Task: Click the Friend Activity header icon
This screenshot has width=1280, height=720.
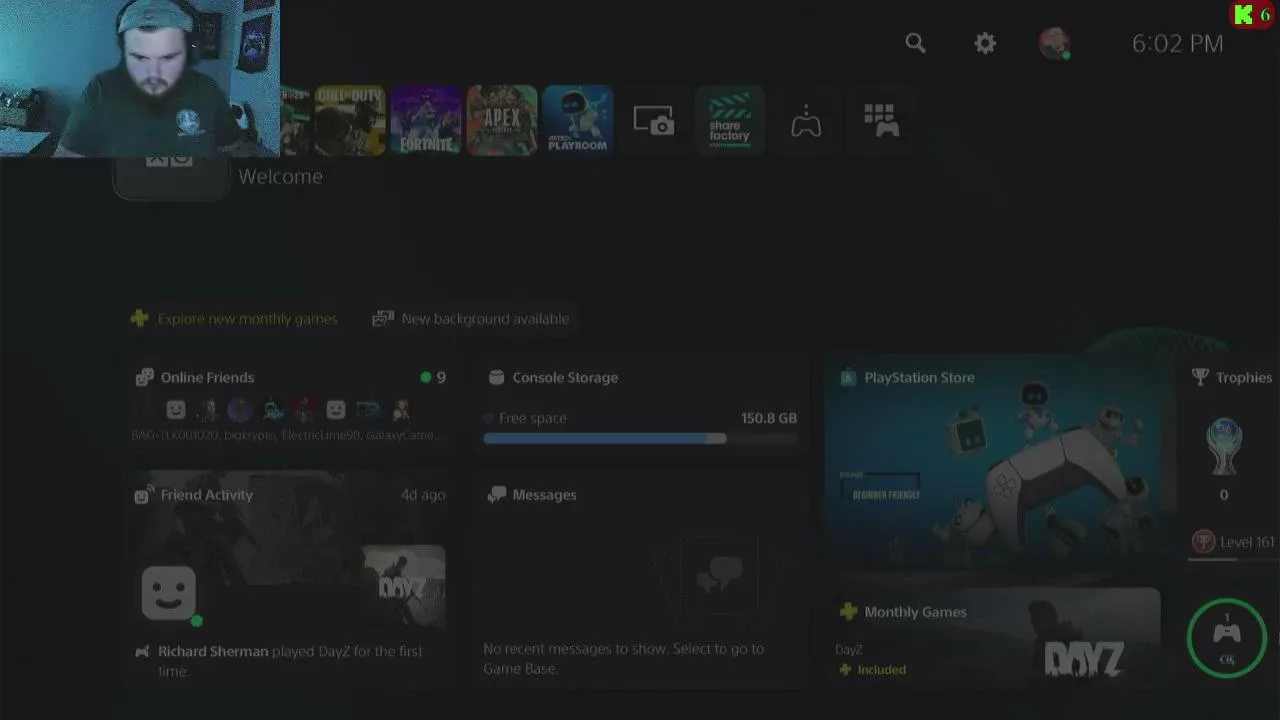Action: pyautogui.click(x=143, y=494)
